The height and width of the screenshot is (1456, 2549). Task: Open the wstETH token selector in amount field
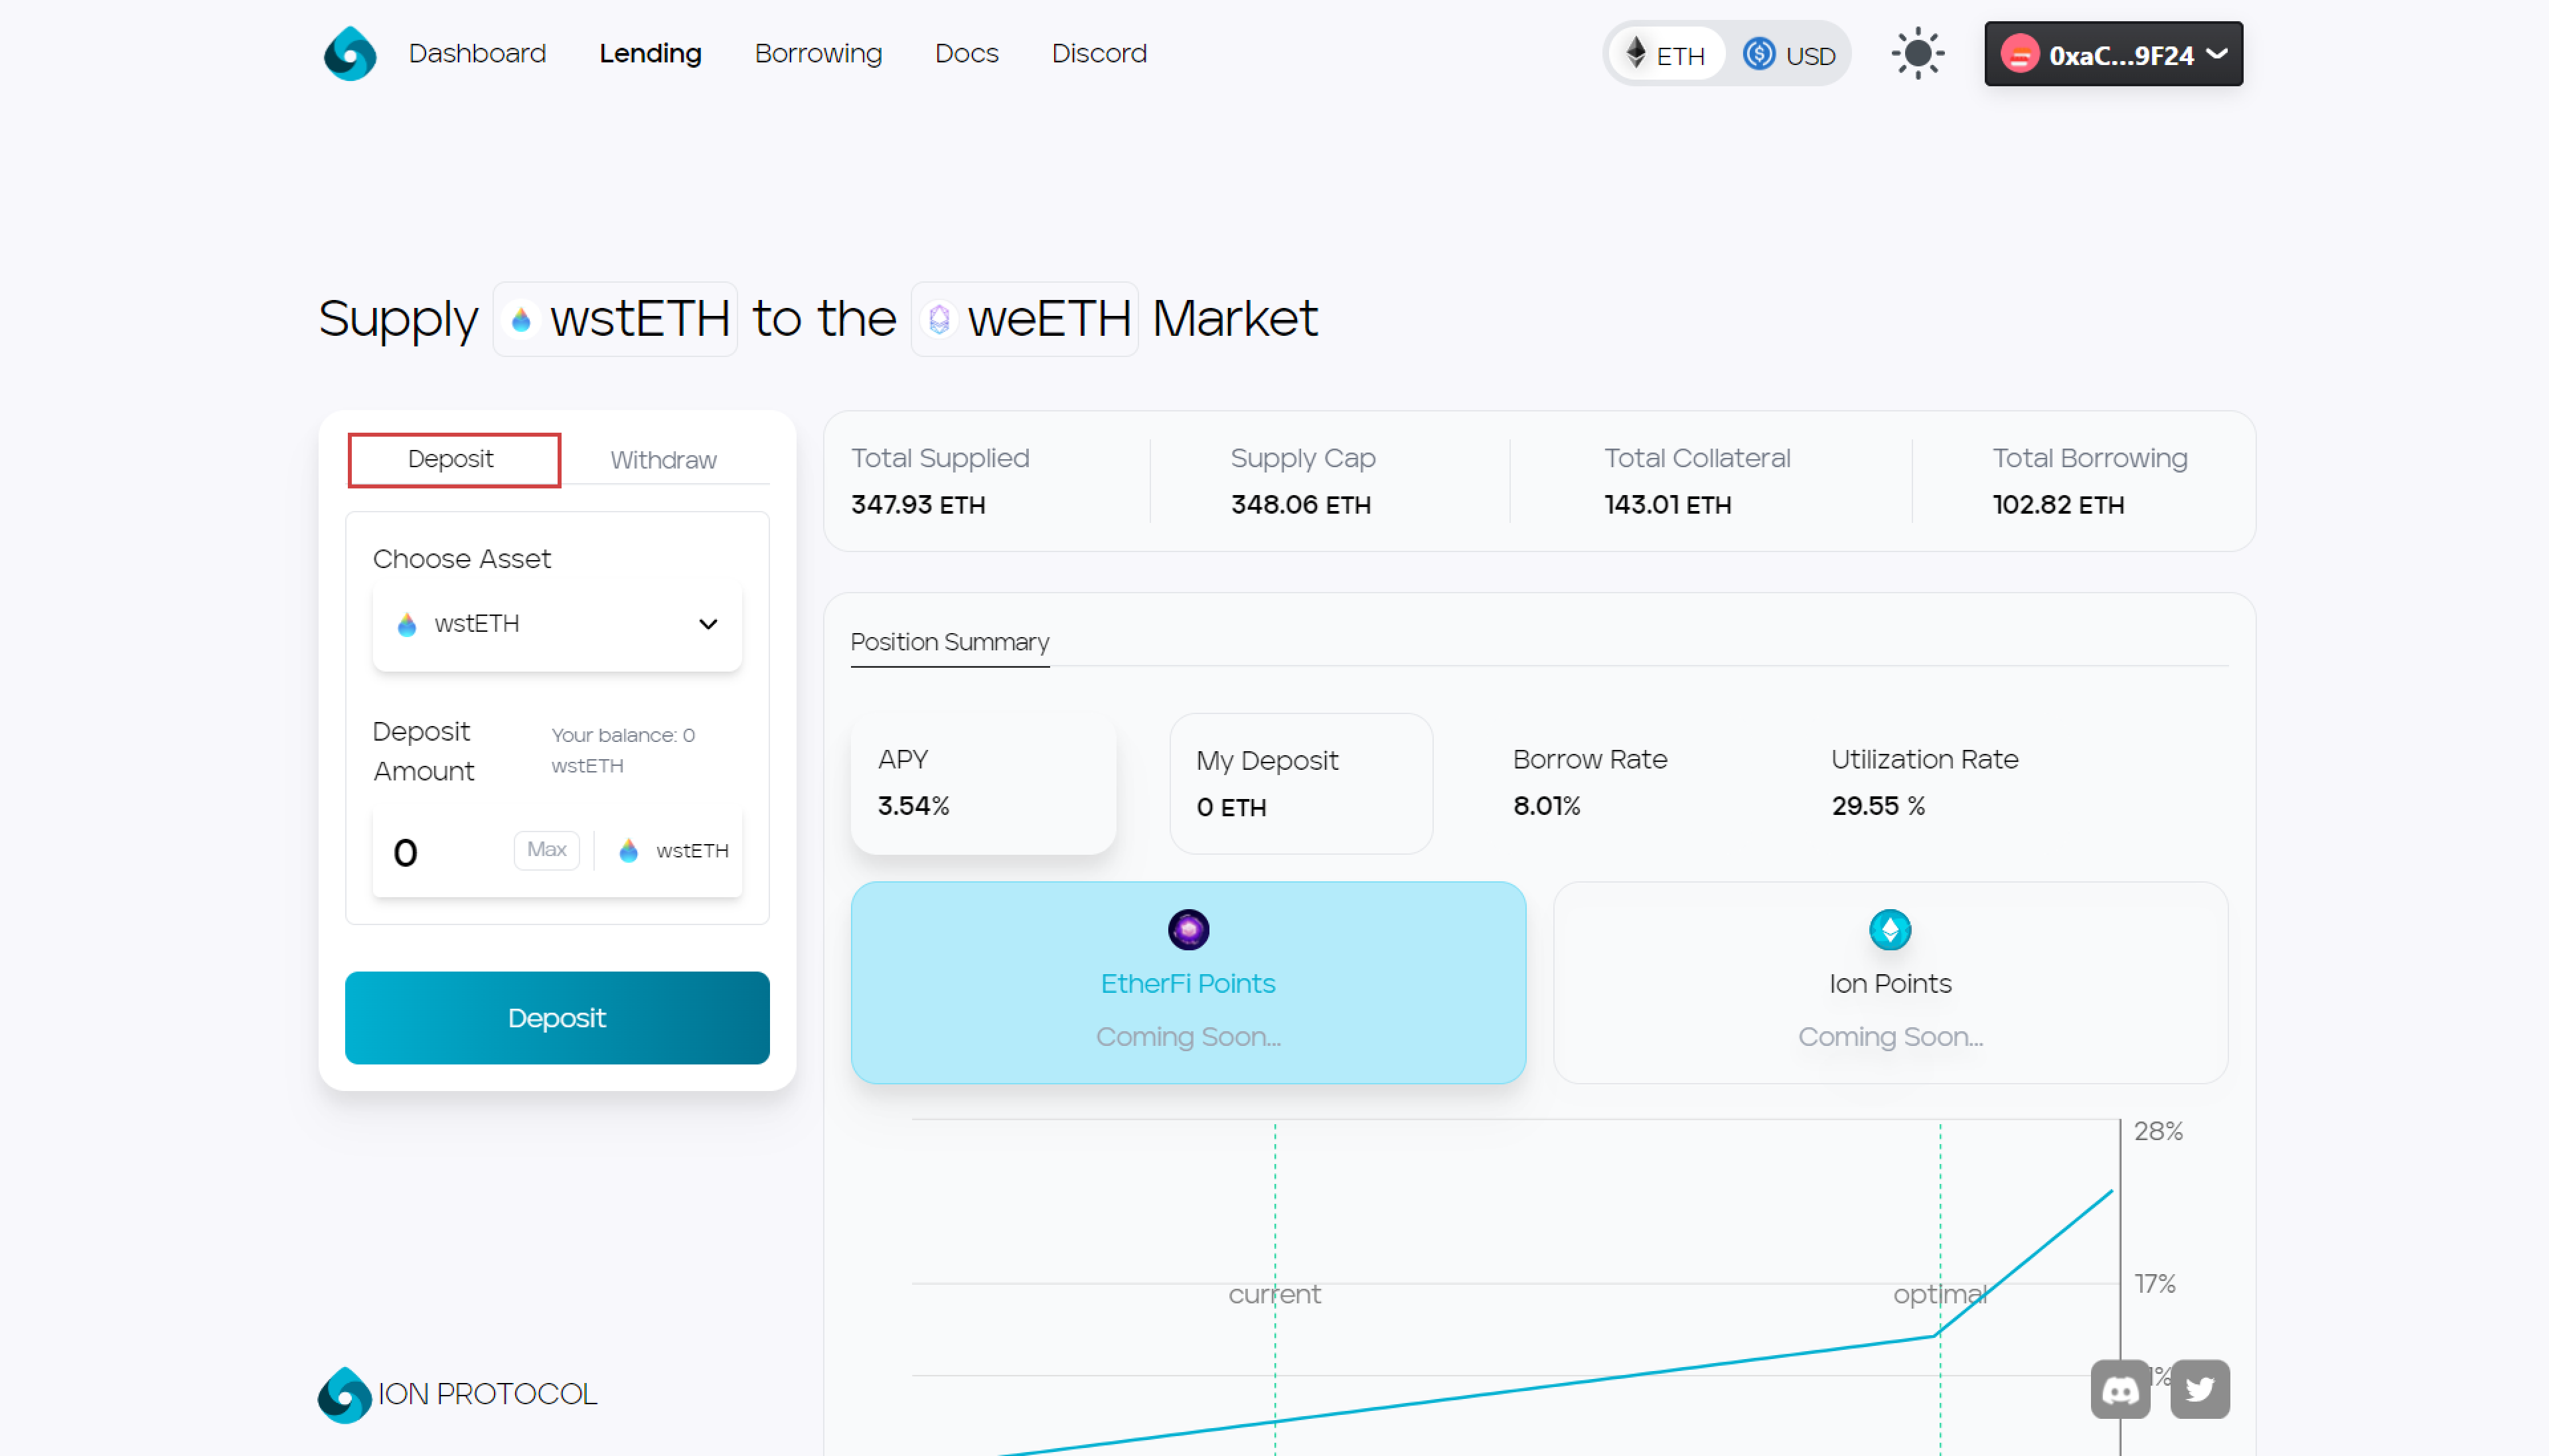coord(673,851)
